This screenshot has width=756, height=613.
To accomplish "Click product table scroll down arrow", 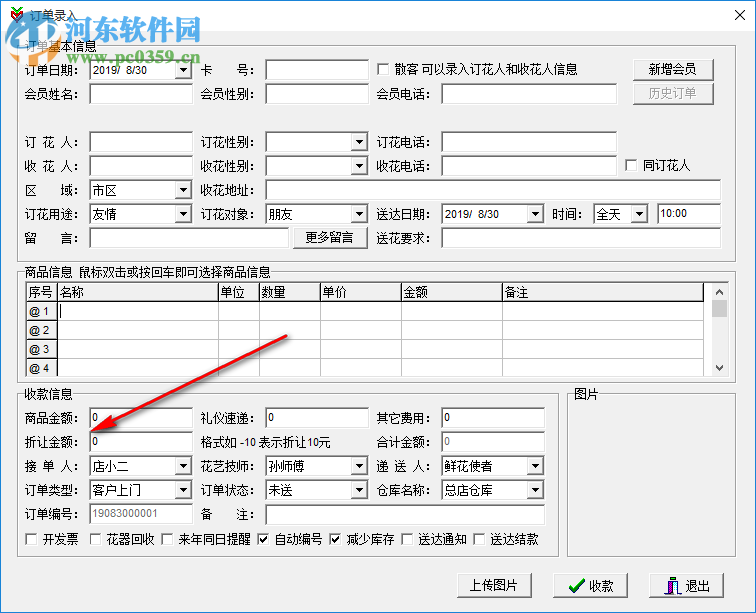I will tap(719, 368).
